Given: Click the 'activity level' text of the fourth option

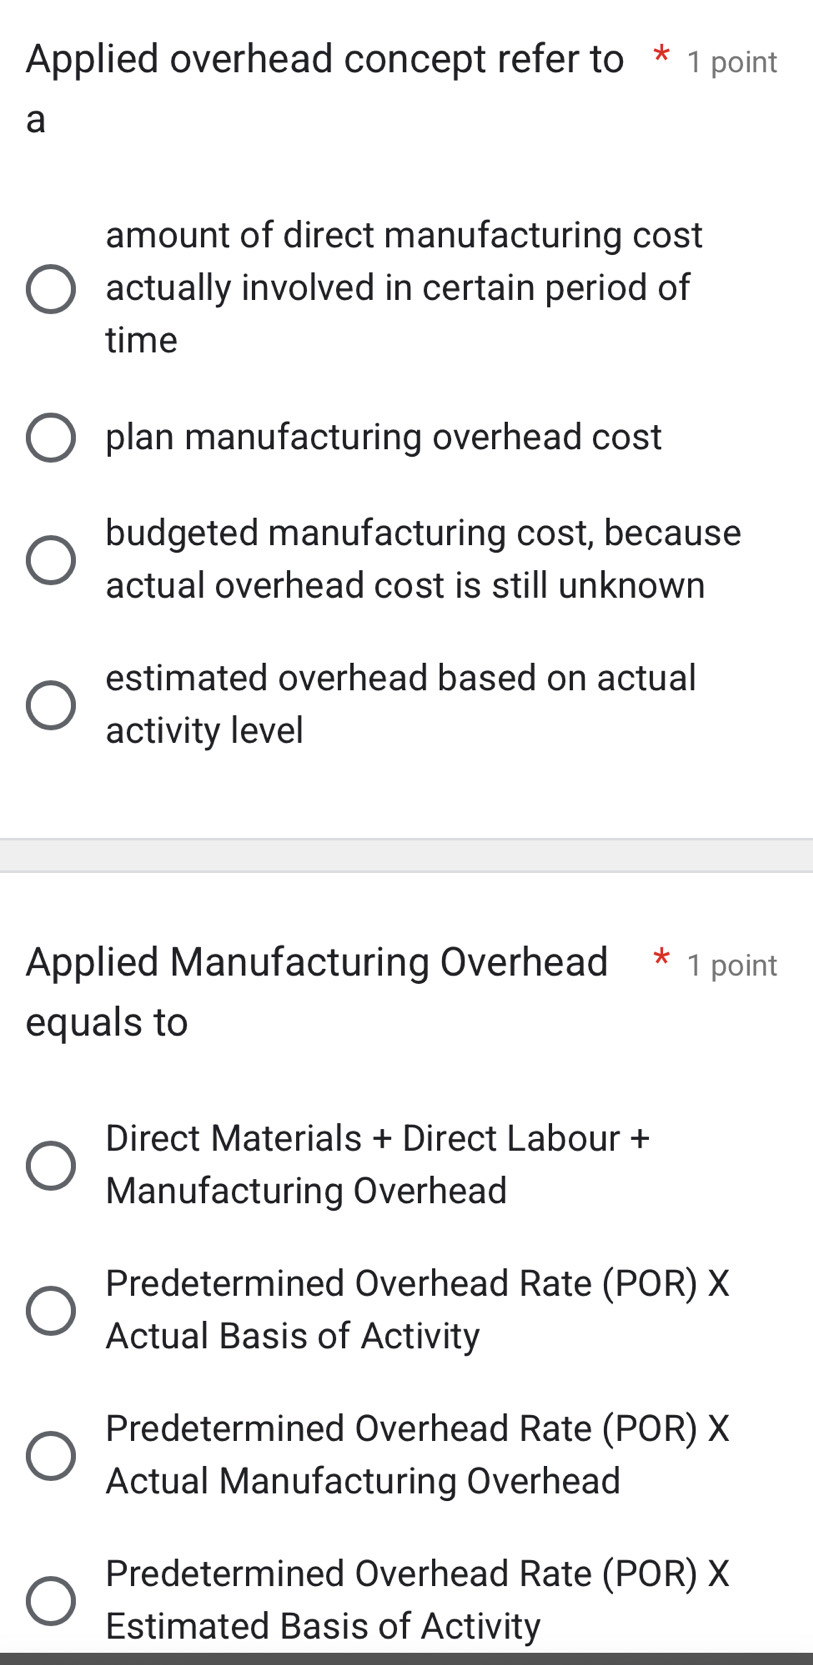Looking at the screenshot, I should [204, 731].
